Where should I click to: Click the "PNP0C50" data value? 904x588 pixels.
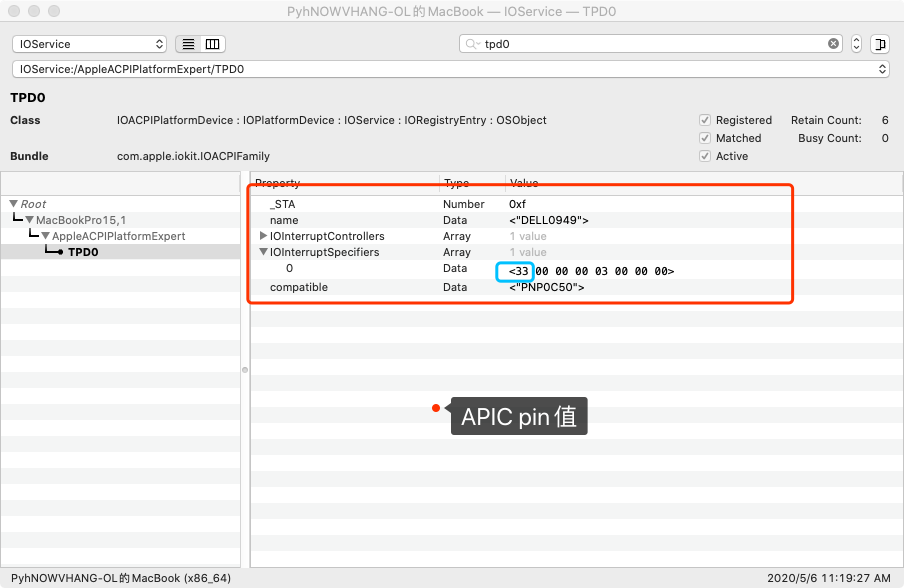pos(547,287)
